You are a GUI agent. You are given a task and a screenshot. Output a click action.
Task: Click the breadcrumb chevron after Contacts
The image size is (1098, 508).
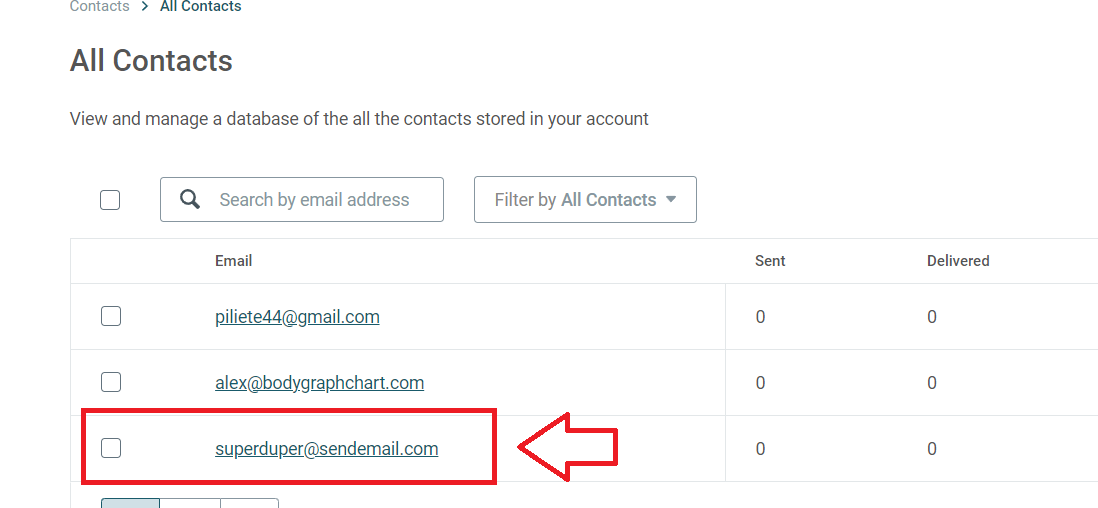pyautogui.click(x=145, y=7)
